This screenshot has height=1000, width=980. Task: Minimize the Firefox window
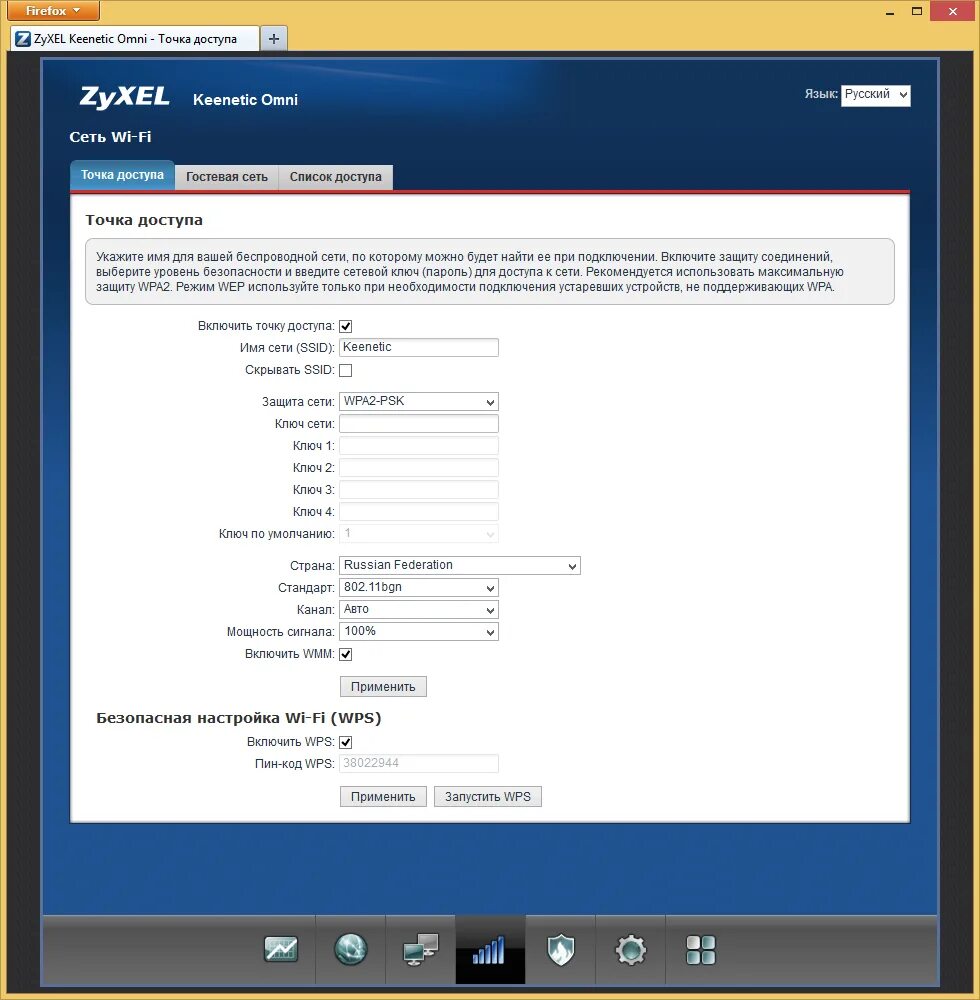(889, 11)
